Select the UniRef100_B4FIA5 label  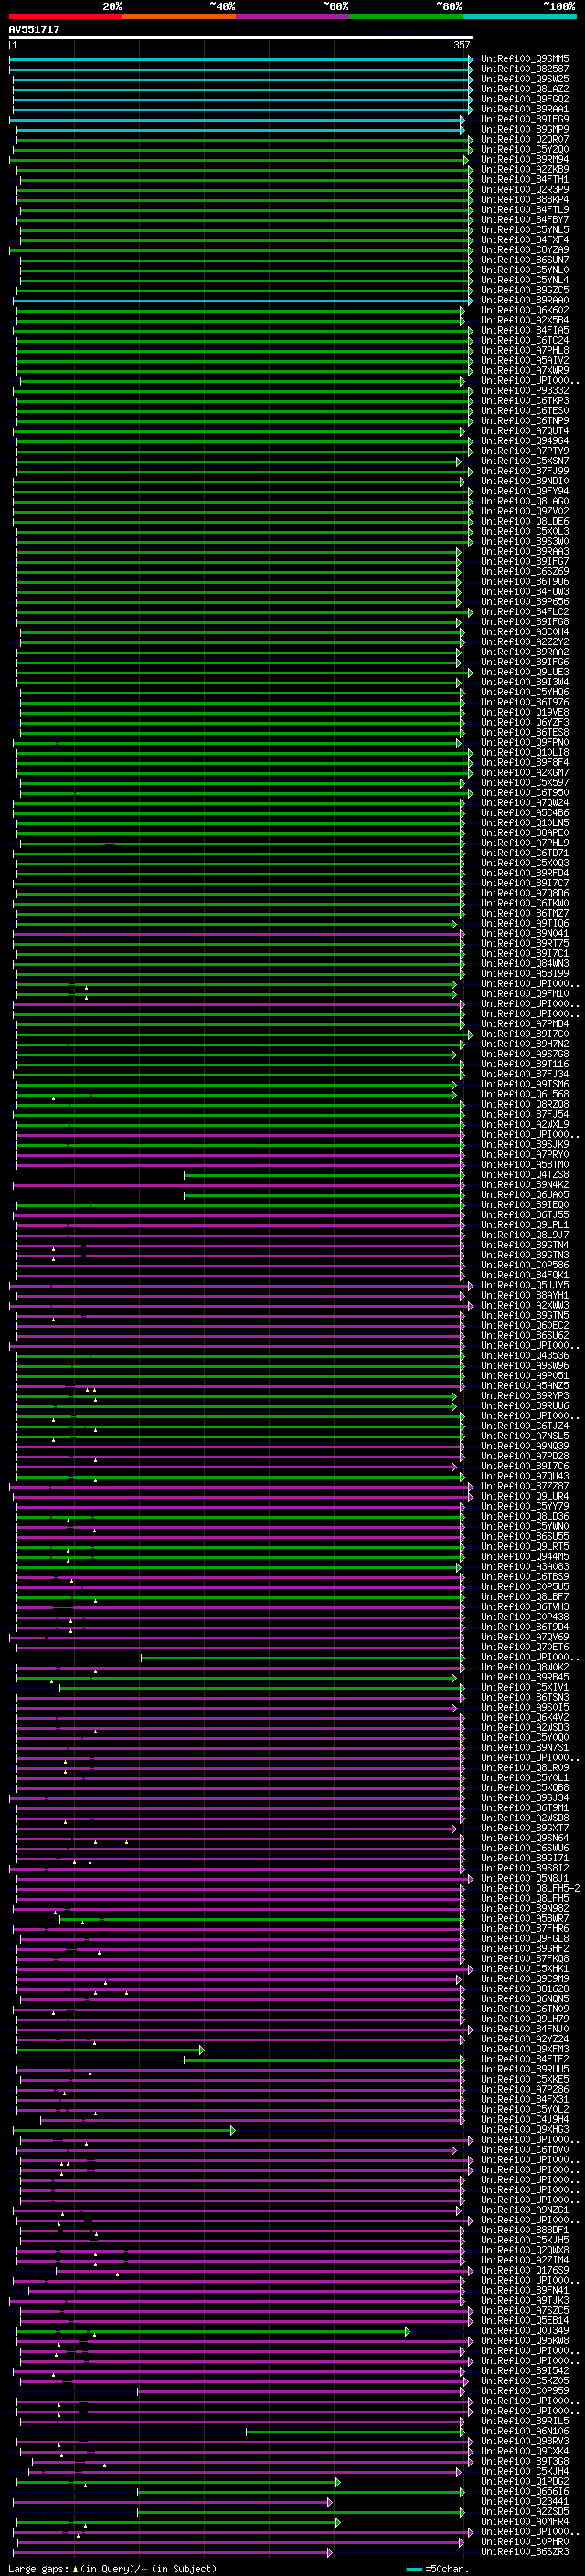point(525,330)
